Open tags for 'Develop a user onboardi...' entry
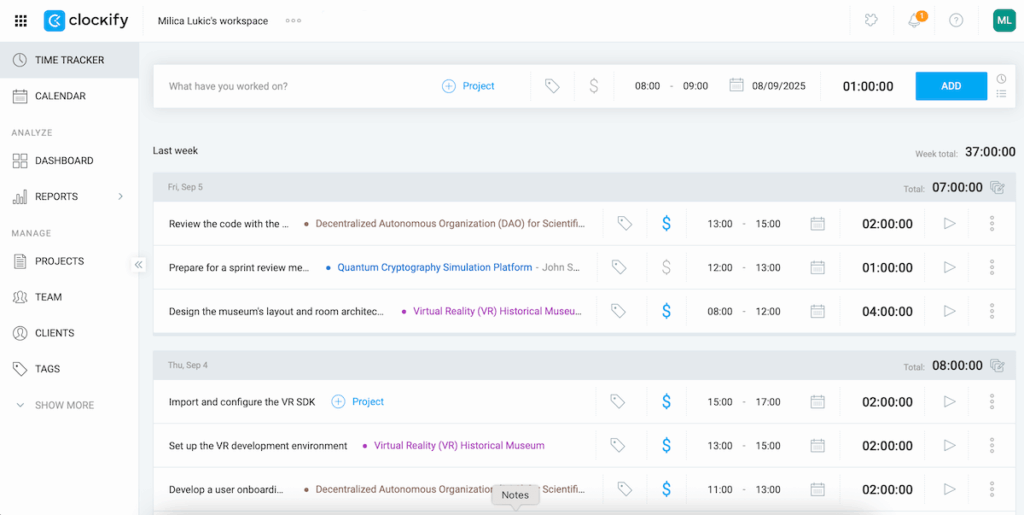Screen dimensions: 1024x515 [625, 489]
